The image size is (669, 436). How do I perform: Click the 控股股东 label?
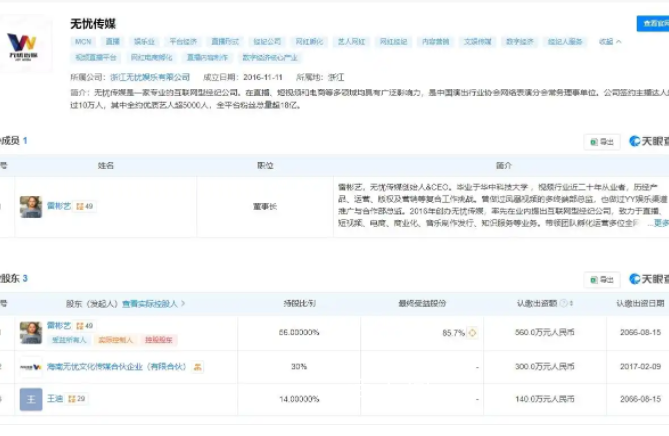click(x=159, y=340)
